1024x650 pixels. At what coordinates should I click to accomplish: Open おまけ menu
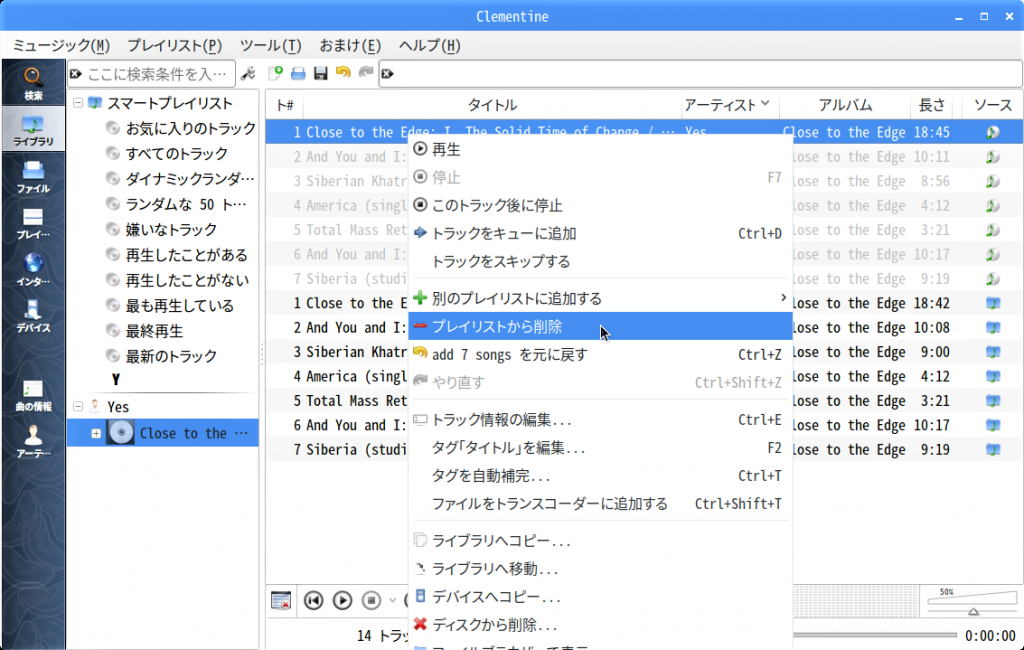click(x=350, y=46)
